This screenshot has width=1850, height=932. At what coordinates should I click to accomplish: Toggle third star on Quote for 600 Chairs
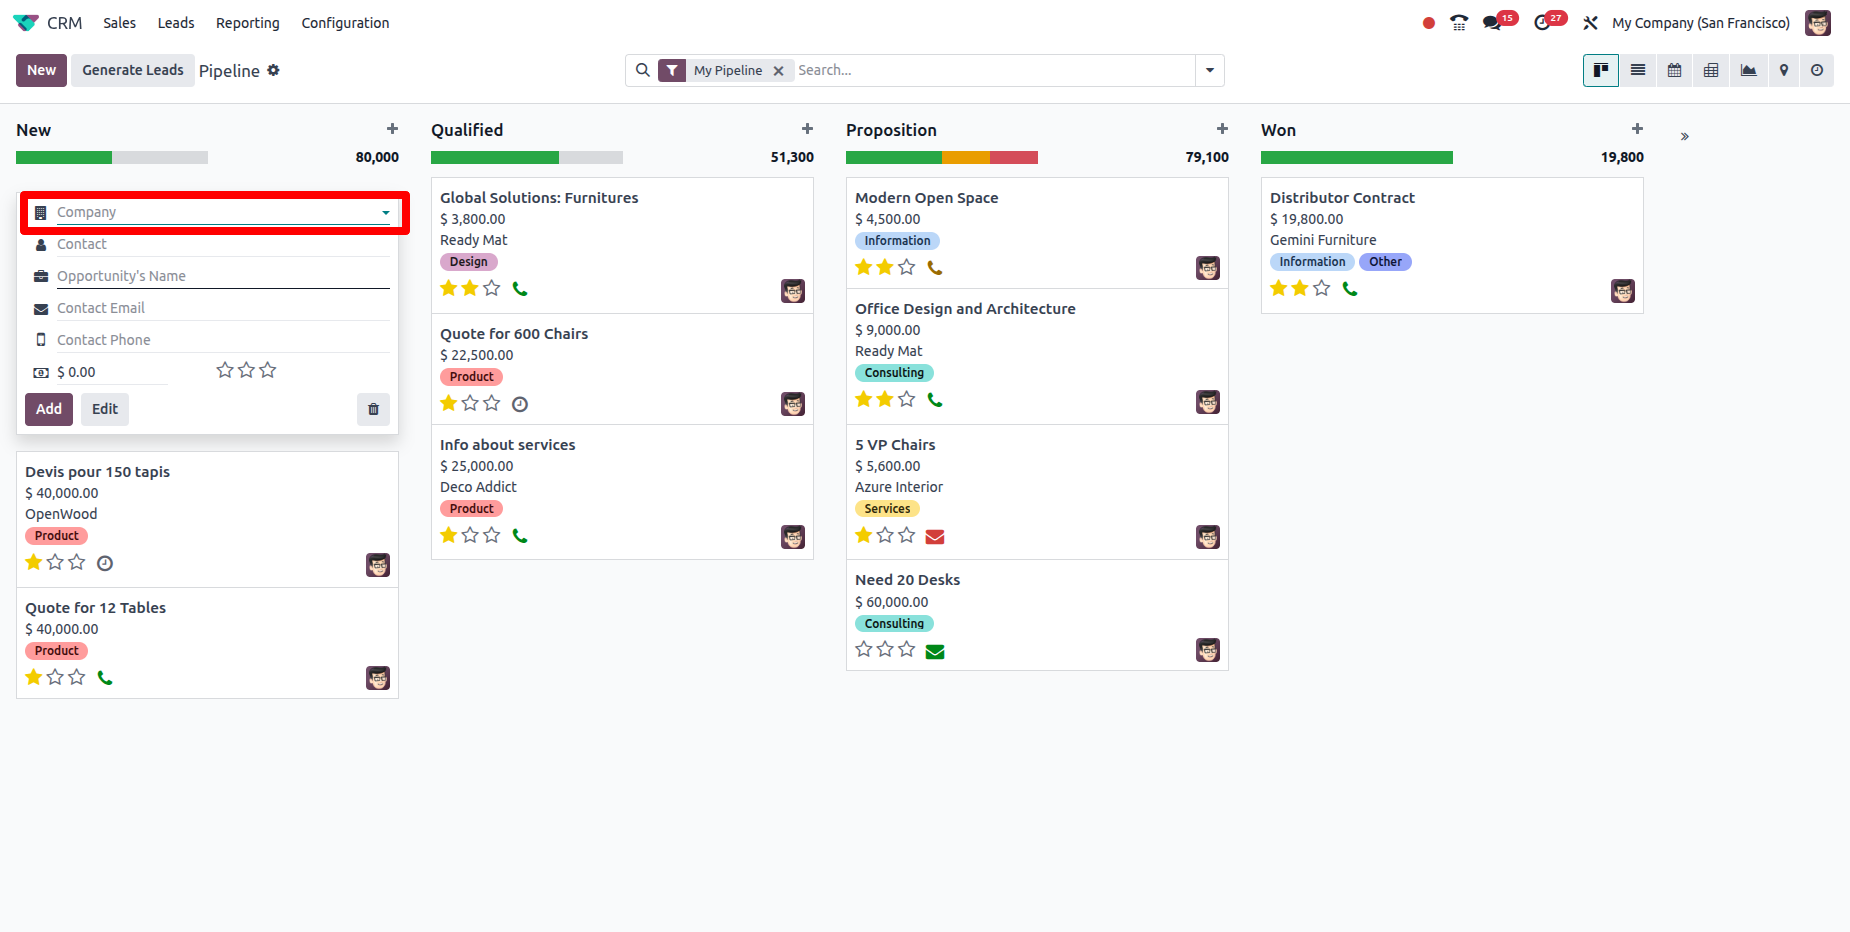491,403
